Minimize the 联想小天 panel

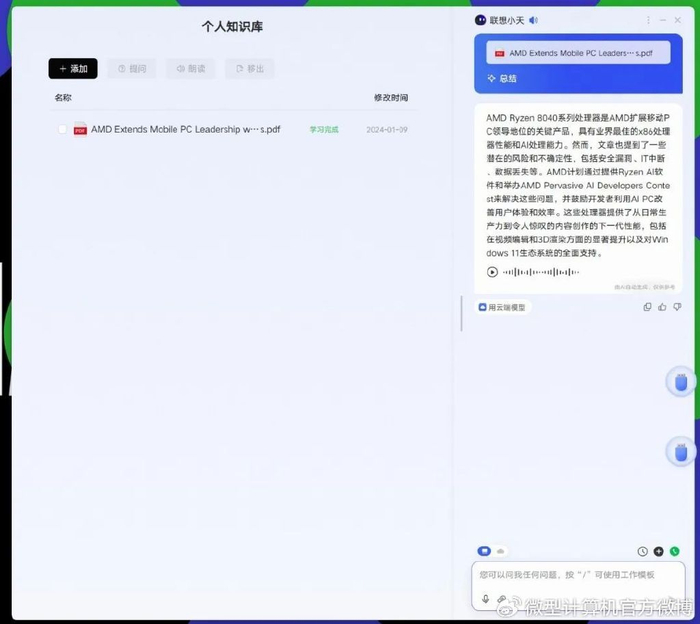(663, 20)
